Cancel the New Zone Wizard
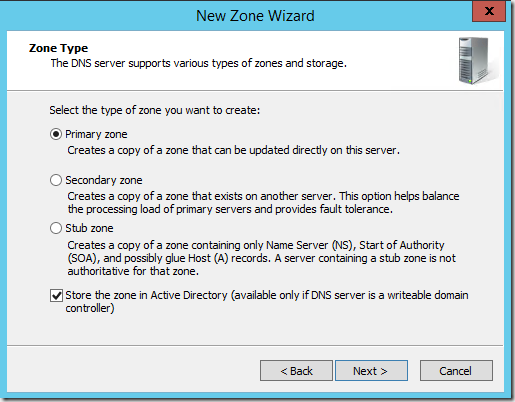515x402 pixels. [456, 370]
